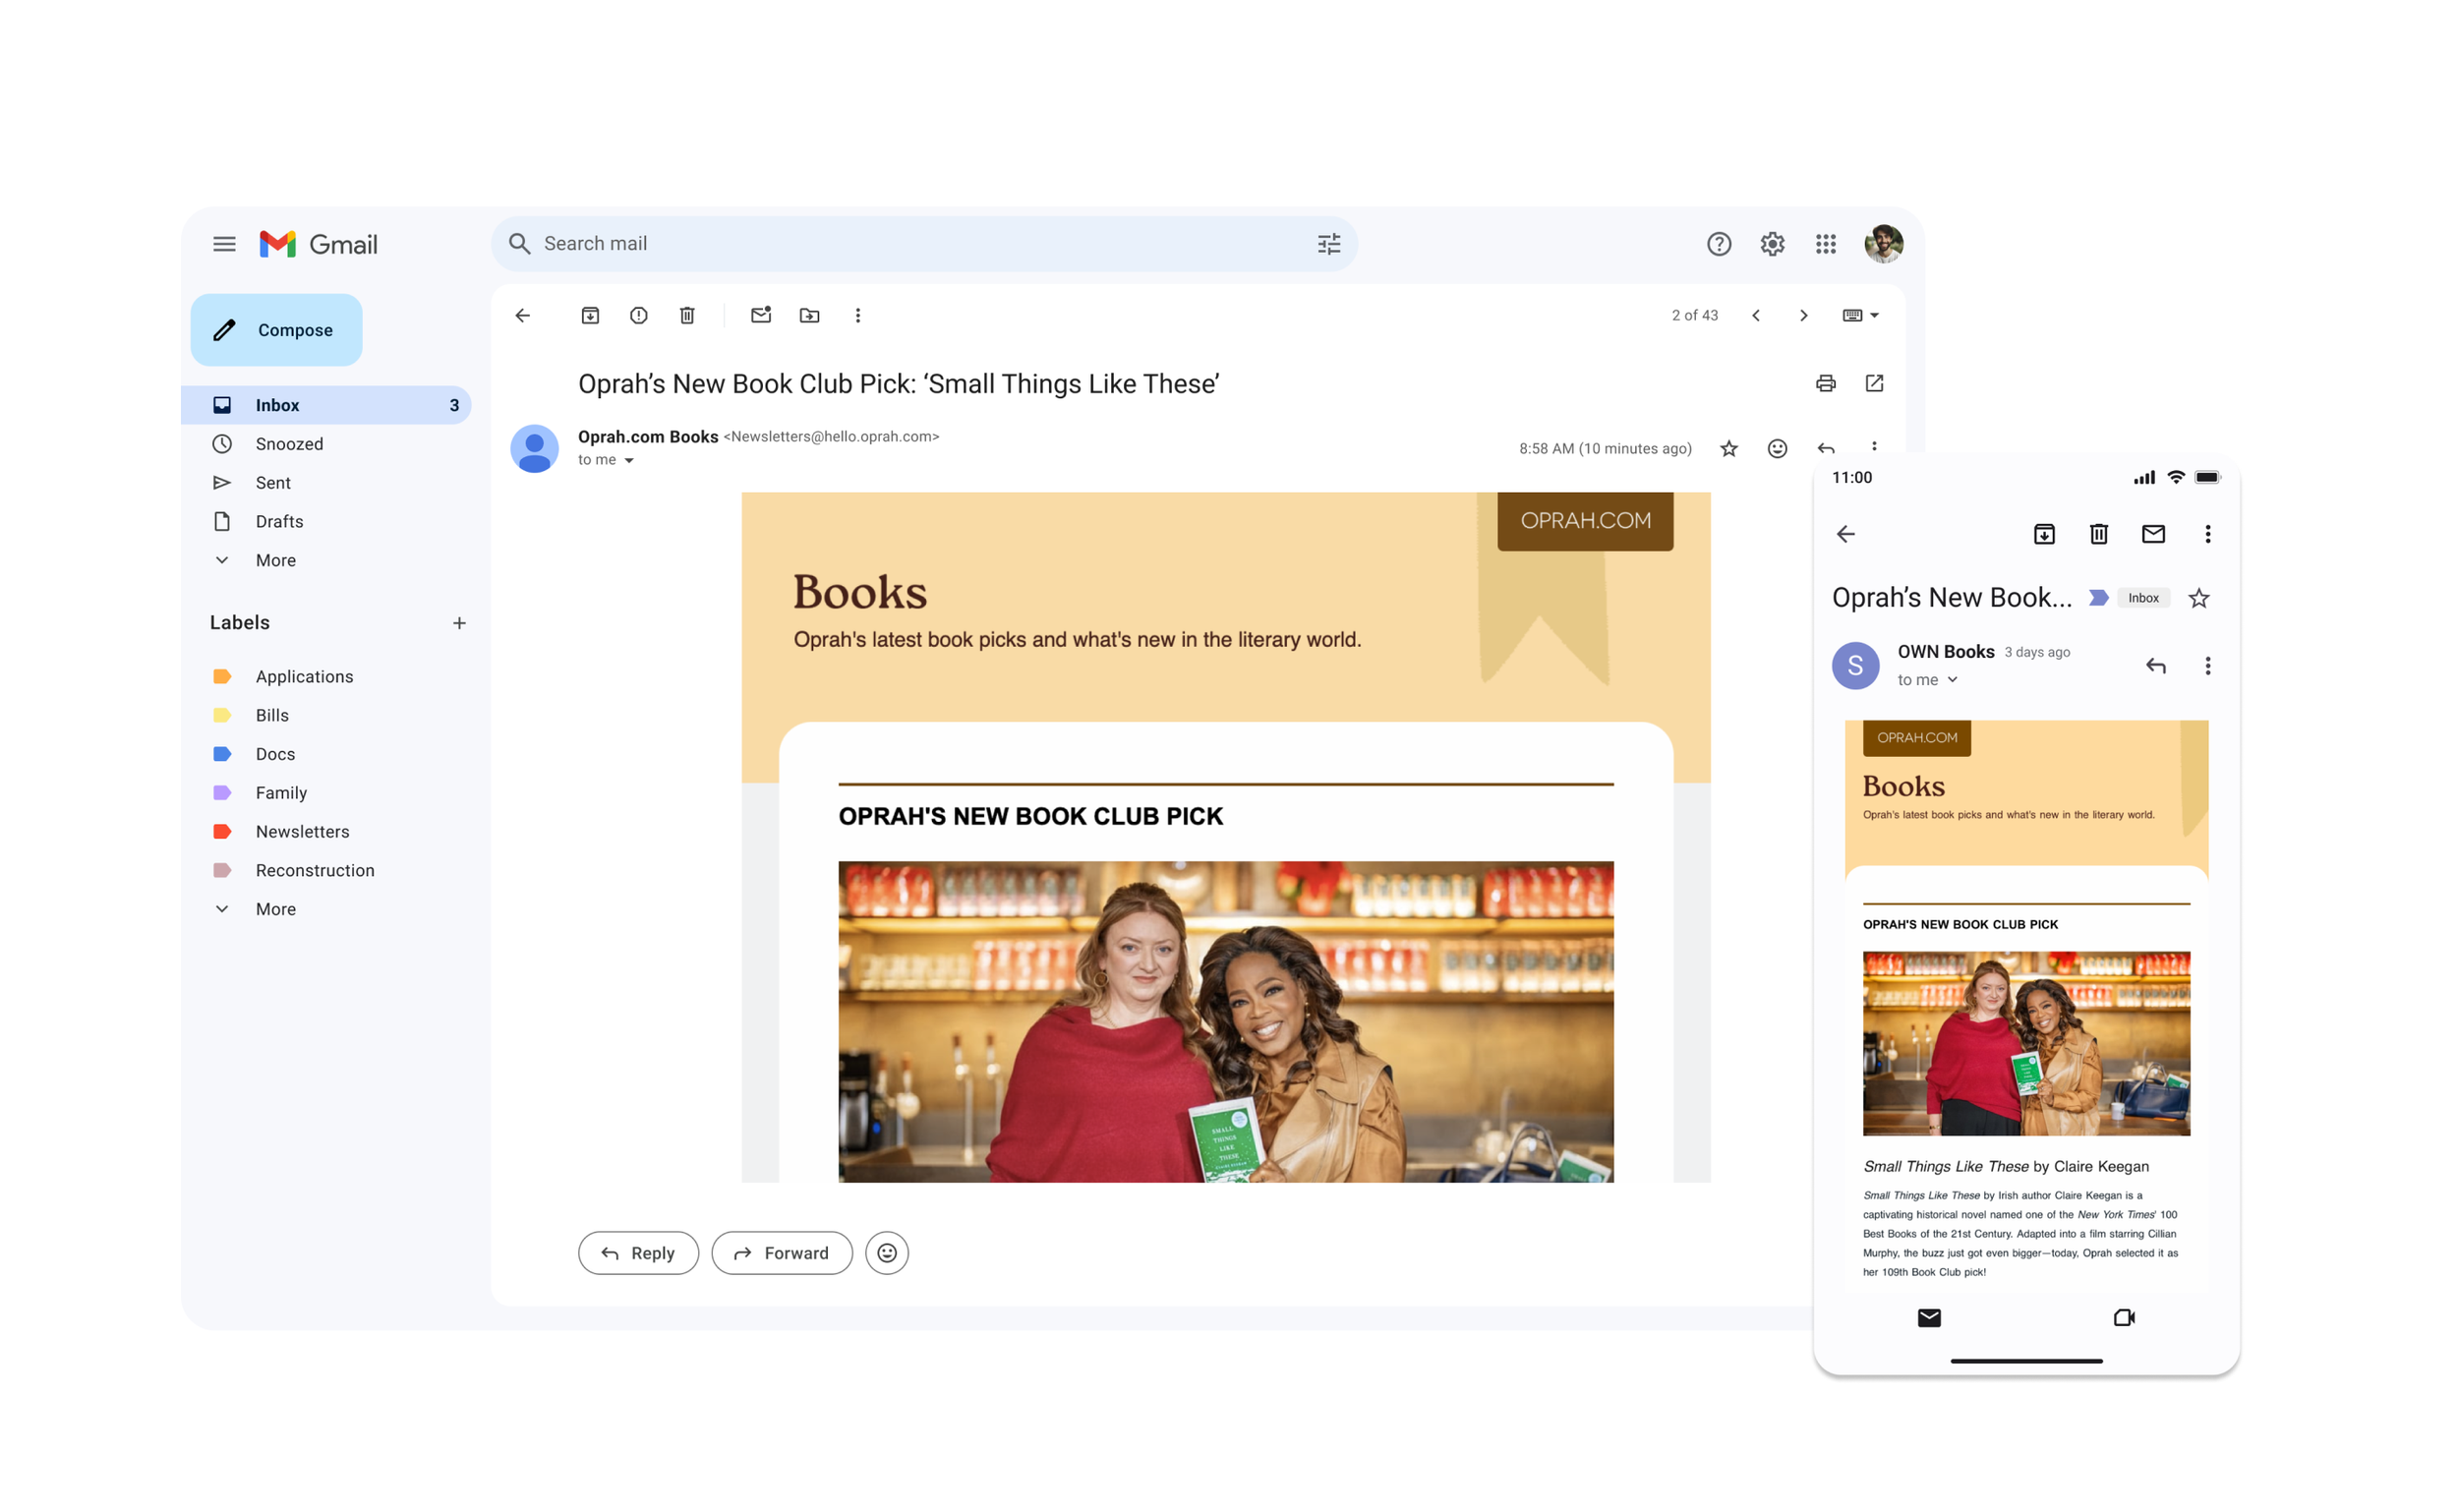Archive this email from the desktop toolbar
The height and width of the screenshot is (1512, 2458).
pyautogui.click(x=590, y=315)
